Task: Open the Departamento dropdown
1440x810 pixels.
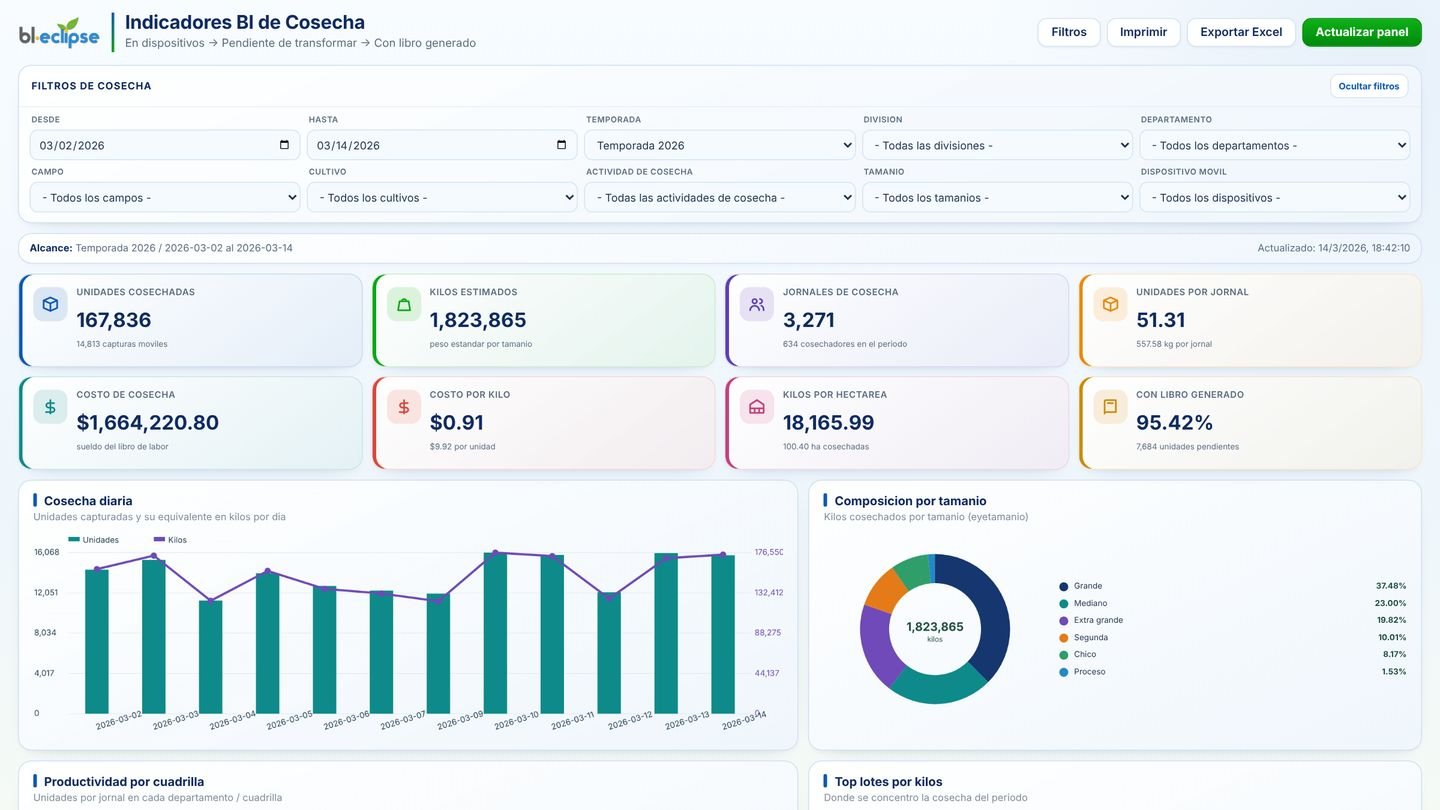Action: click(1275, 145)
